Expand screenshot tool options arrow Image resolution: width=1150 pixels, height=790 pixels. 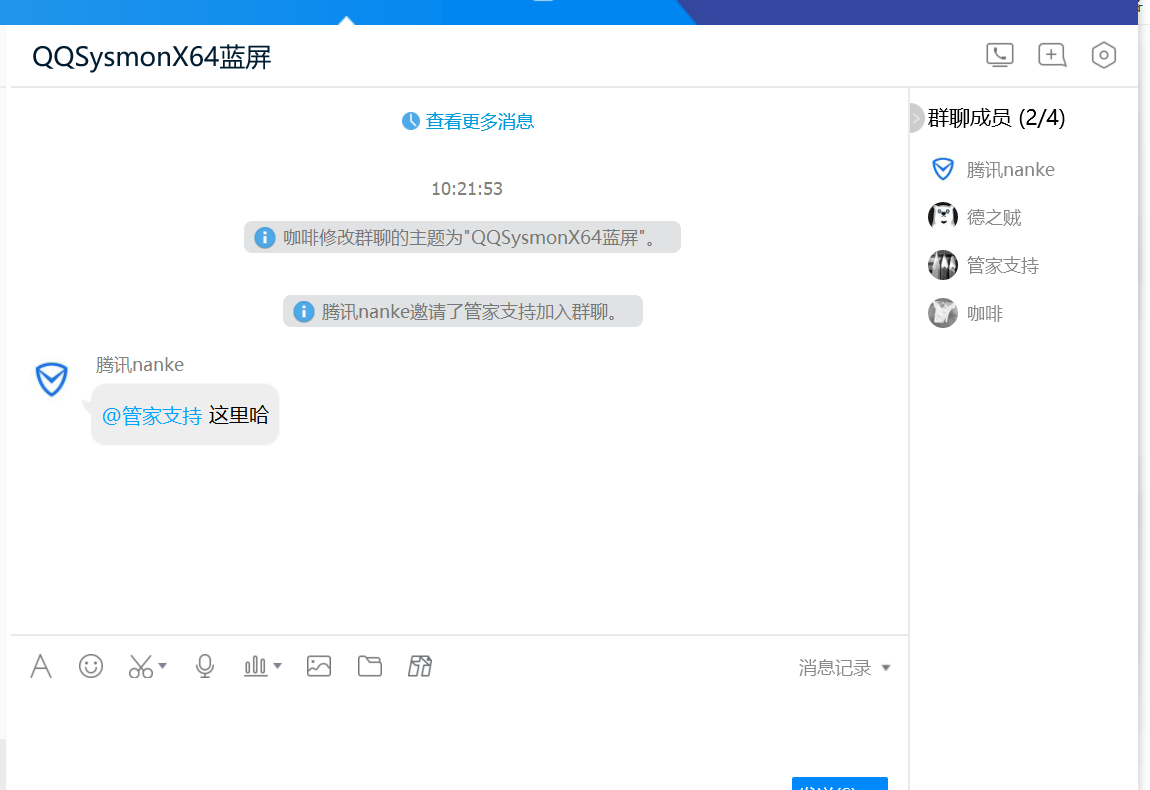[x=163, y=666]
